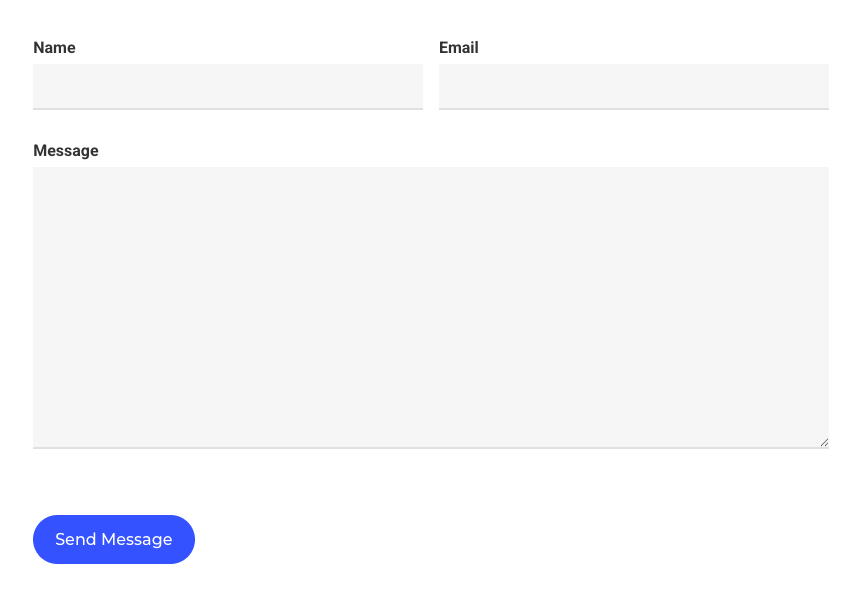Click the bold "Message" text
The width and height of the screenshot is (863, 597).
tap(66, 151)
